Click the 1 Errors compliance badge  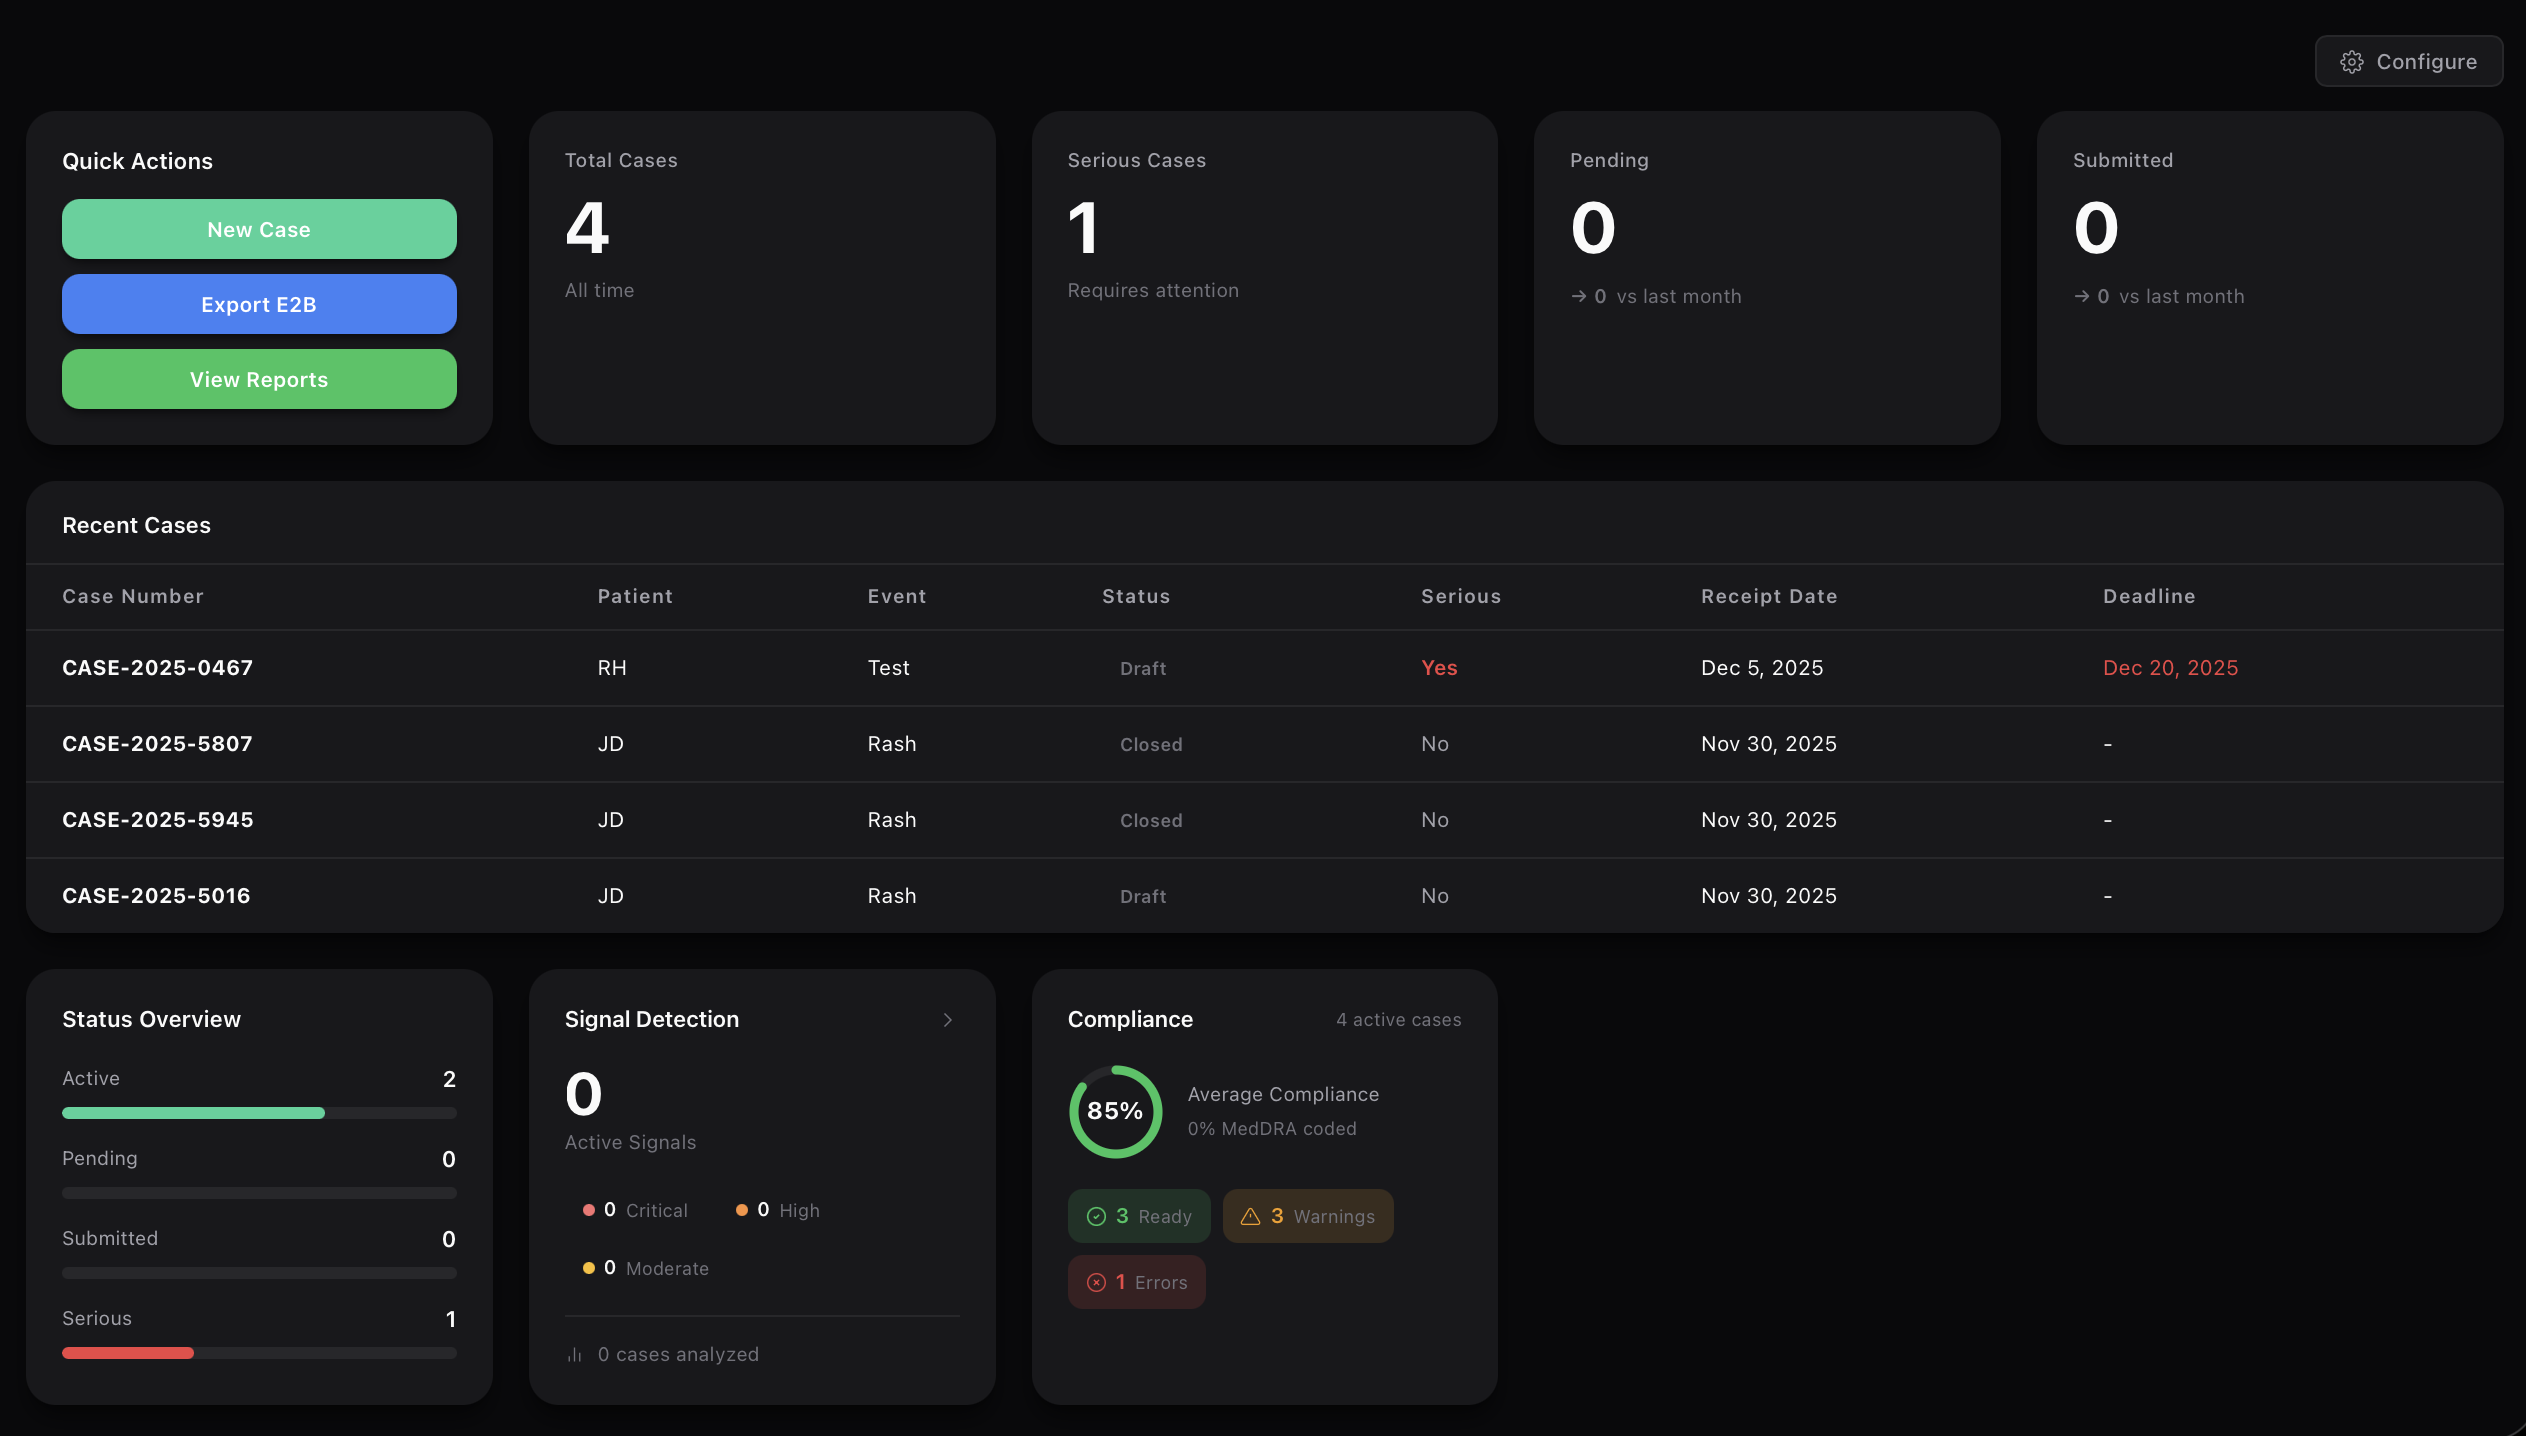[1136, 1281]
